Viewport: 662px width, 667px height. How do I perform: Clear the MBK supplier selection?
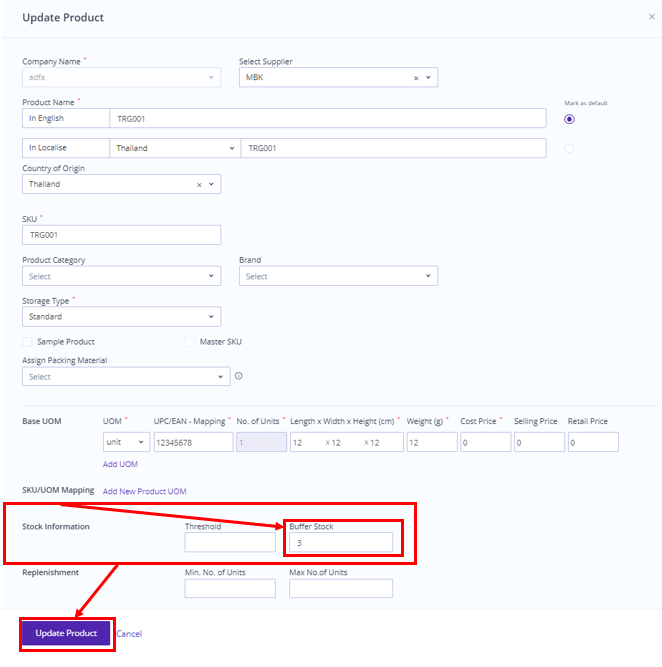click(x=416, y=78)
